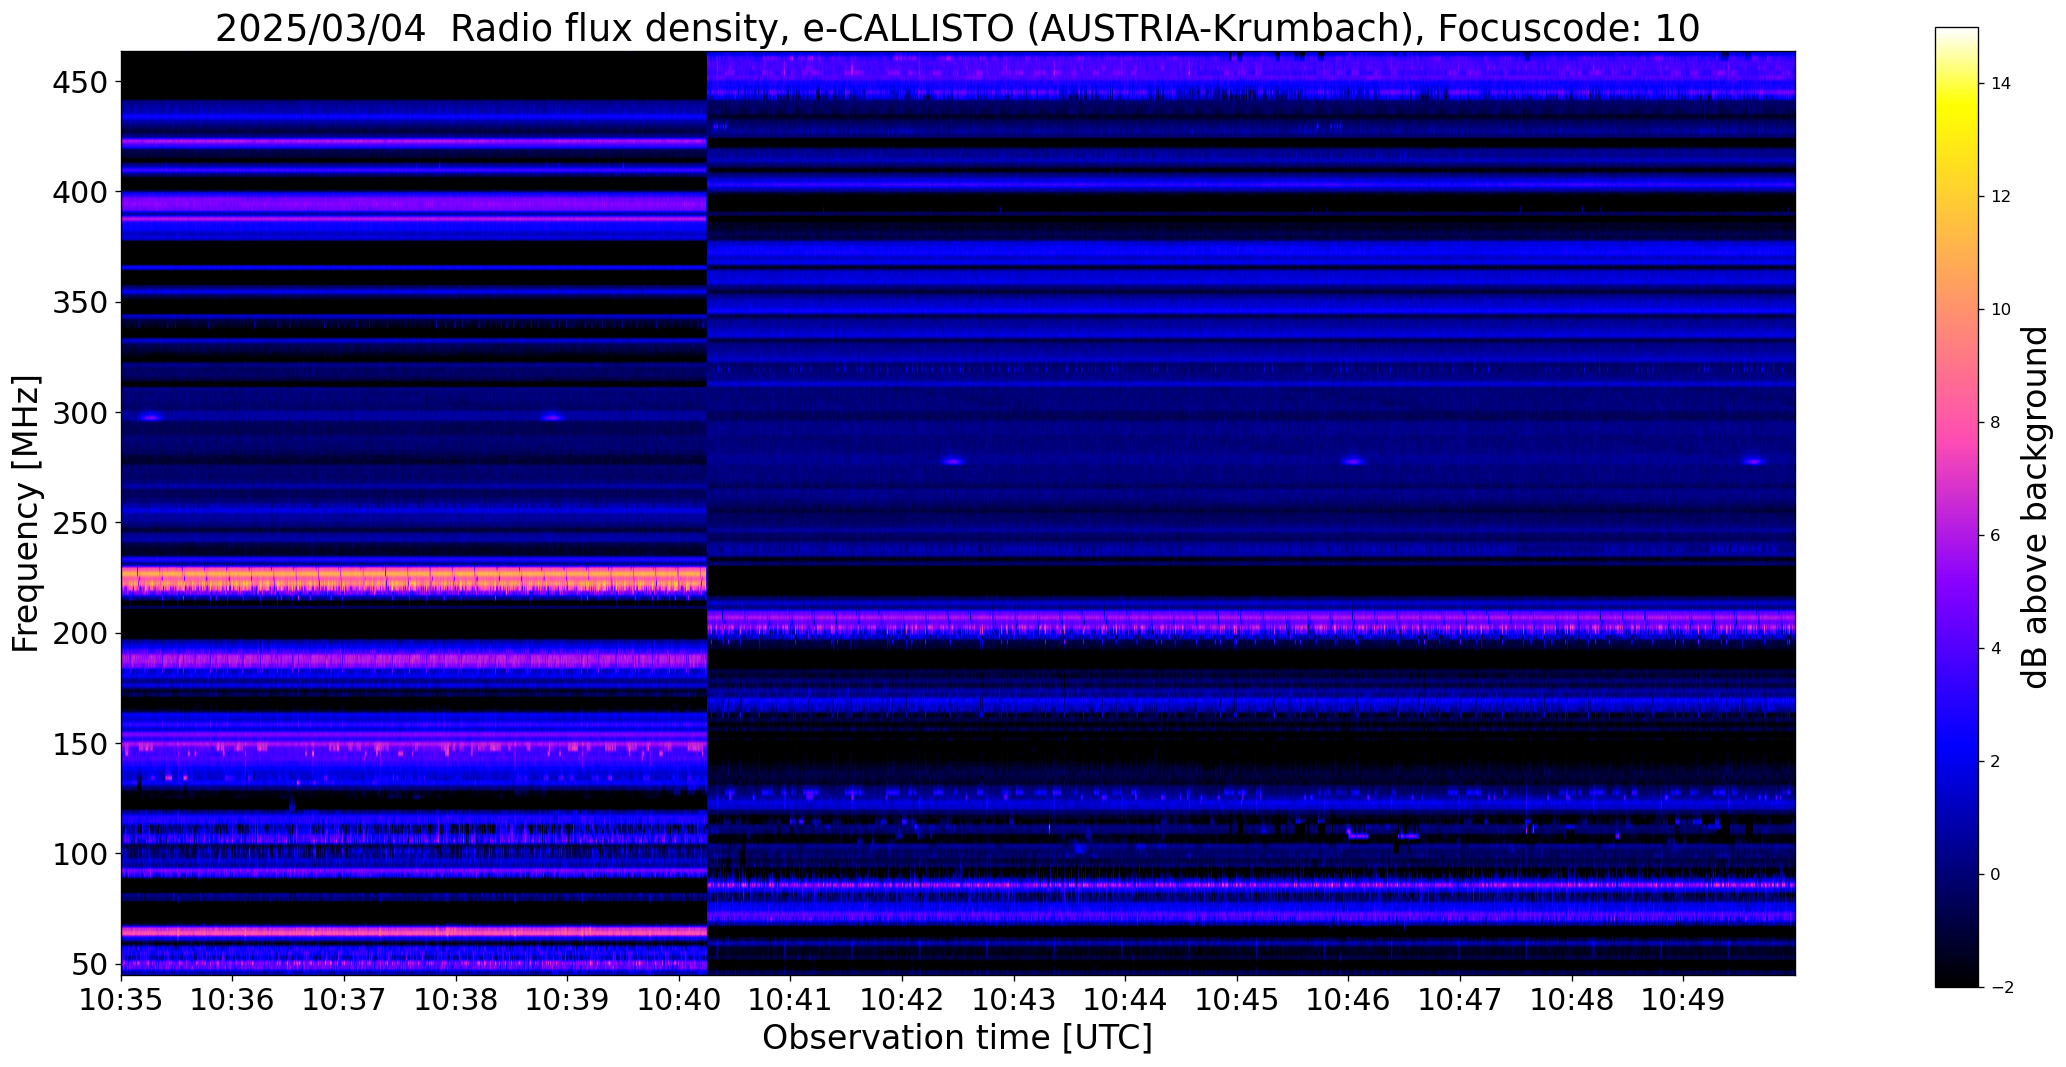The height and width of the screenshot is (1067, 2066).
Task: Click the bright orange band near 225 MHz
Action: 414,579
